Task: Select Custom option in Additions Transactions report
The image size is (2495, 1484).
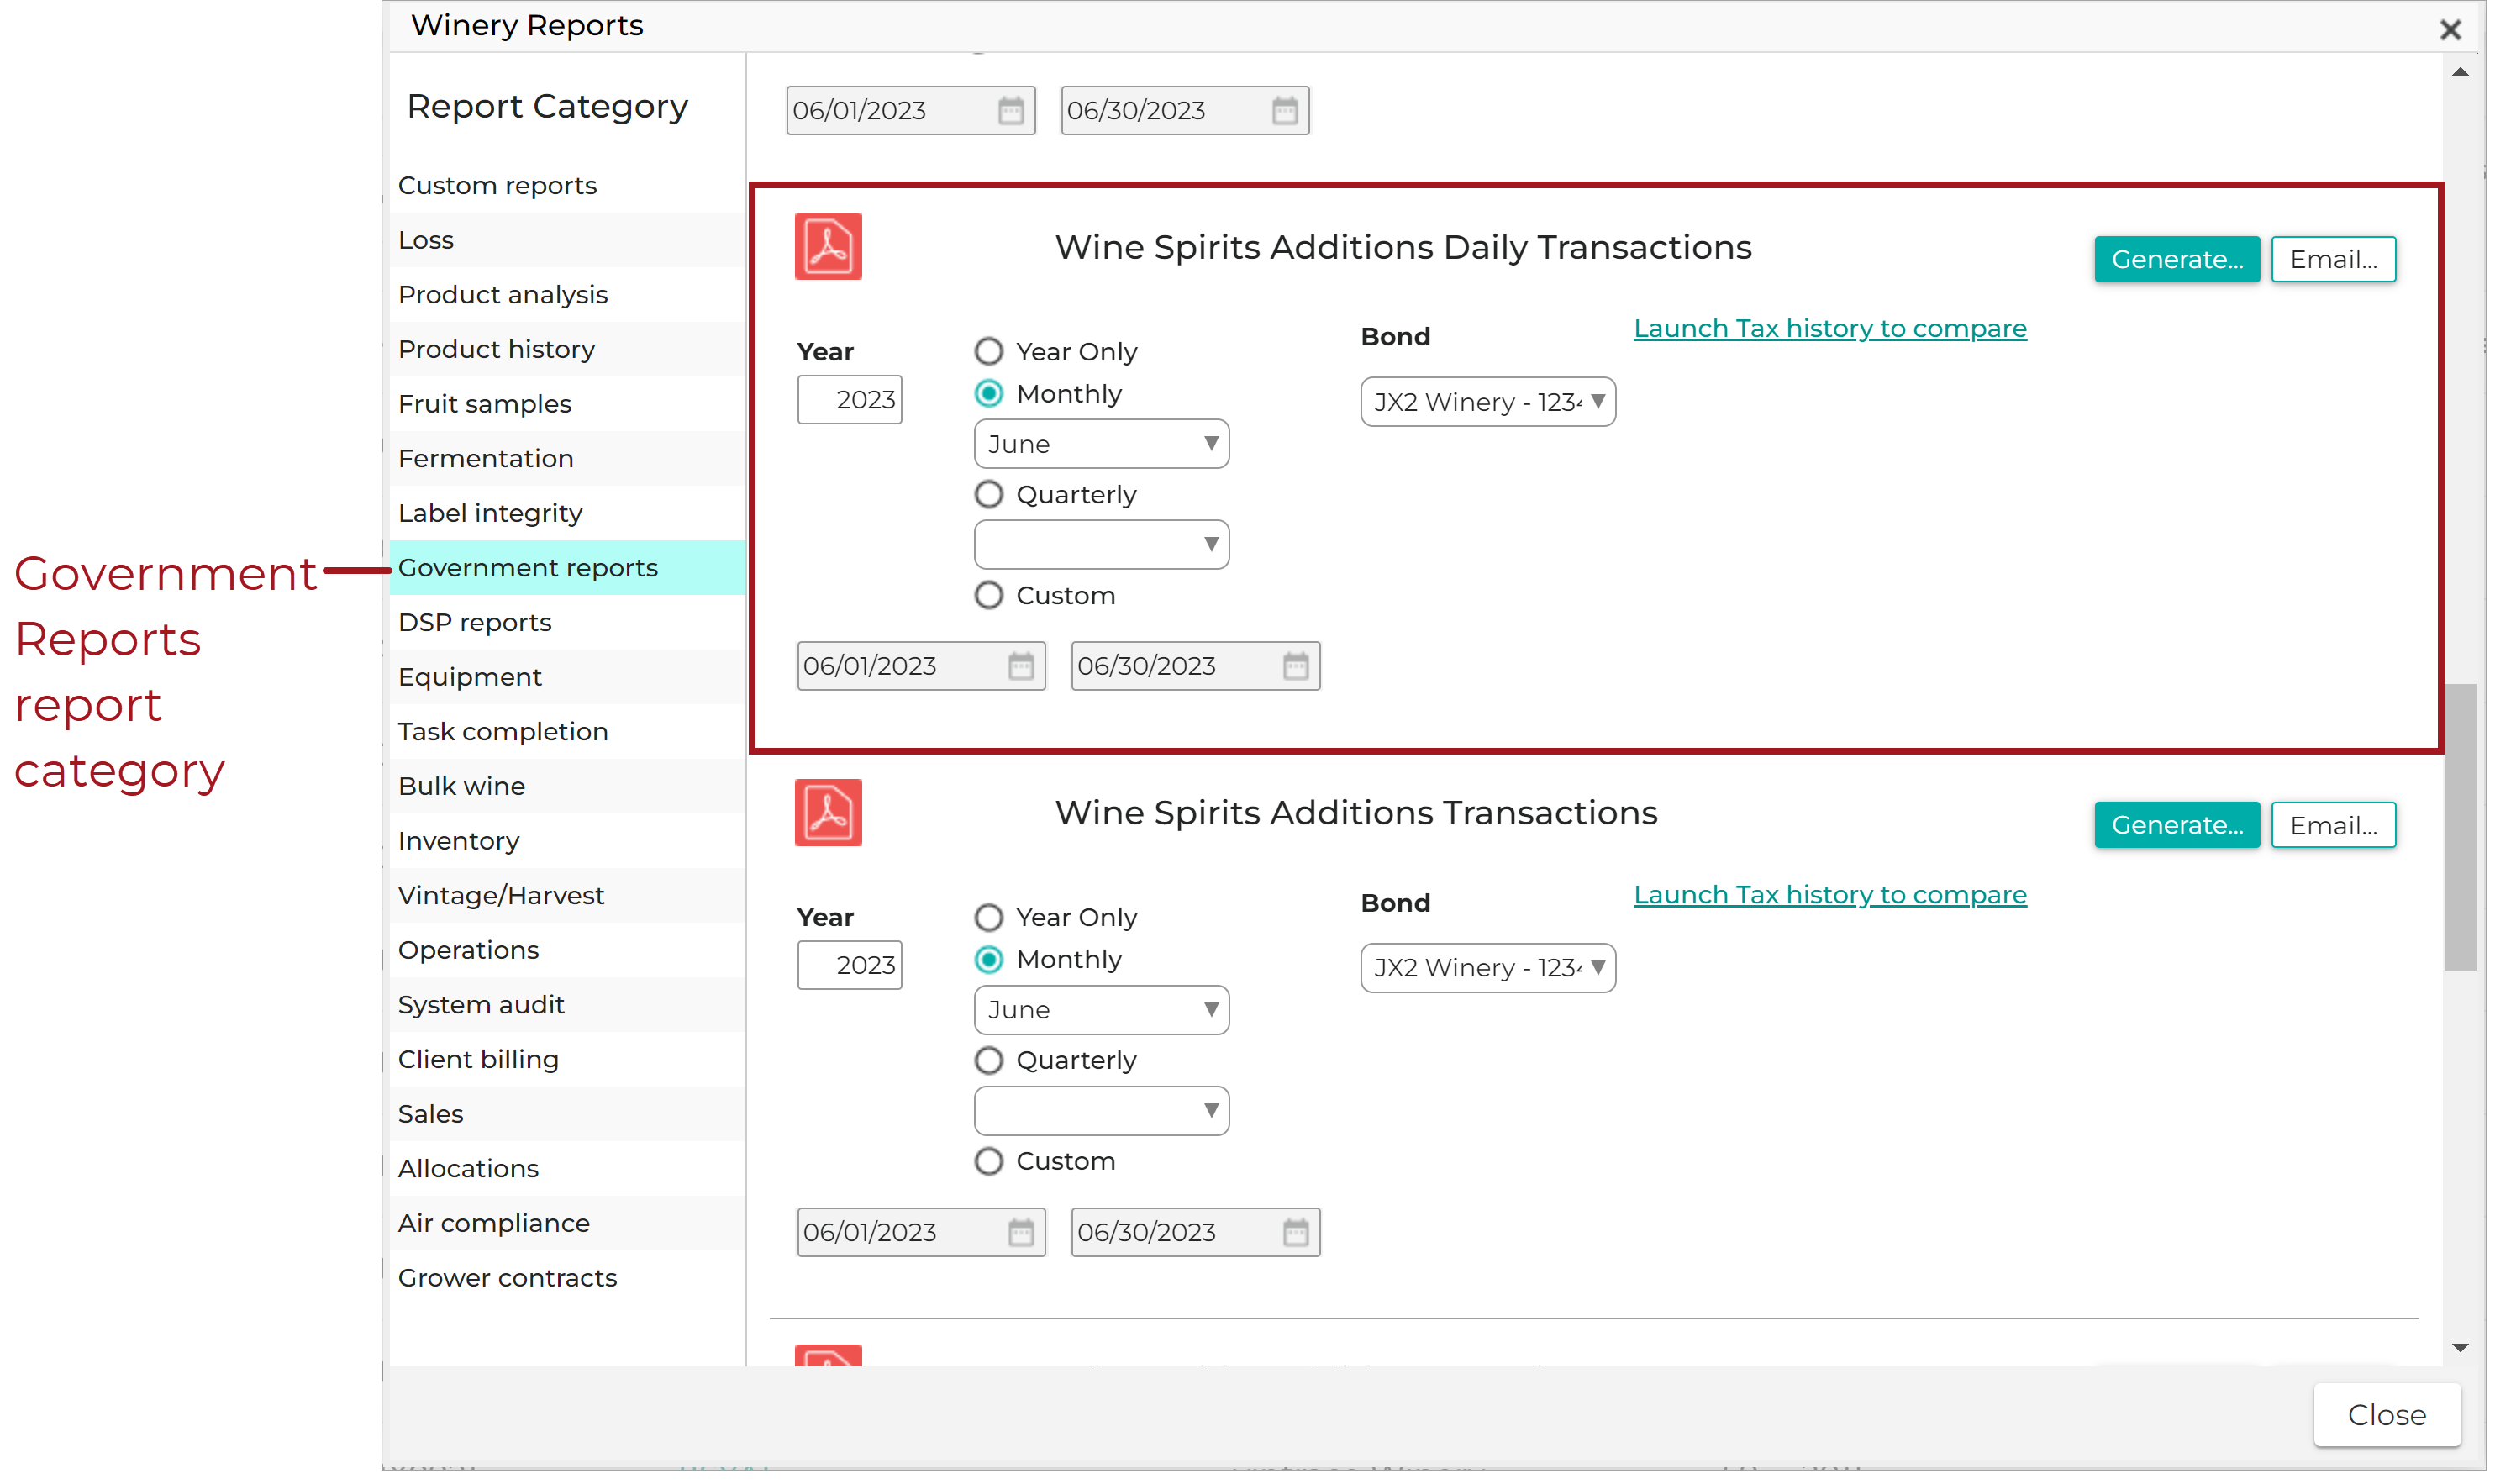Action: click(x=989, y=1161)
